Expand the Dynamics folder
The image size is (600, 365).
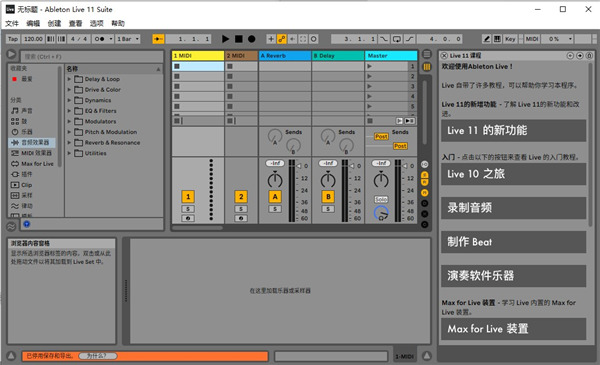point(70,100)
